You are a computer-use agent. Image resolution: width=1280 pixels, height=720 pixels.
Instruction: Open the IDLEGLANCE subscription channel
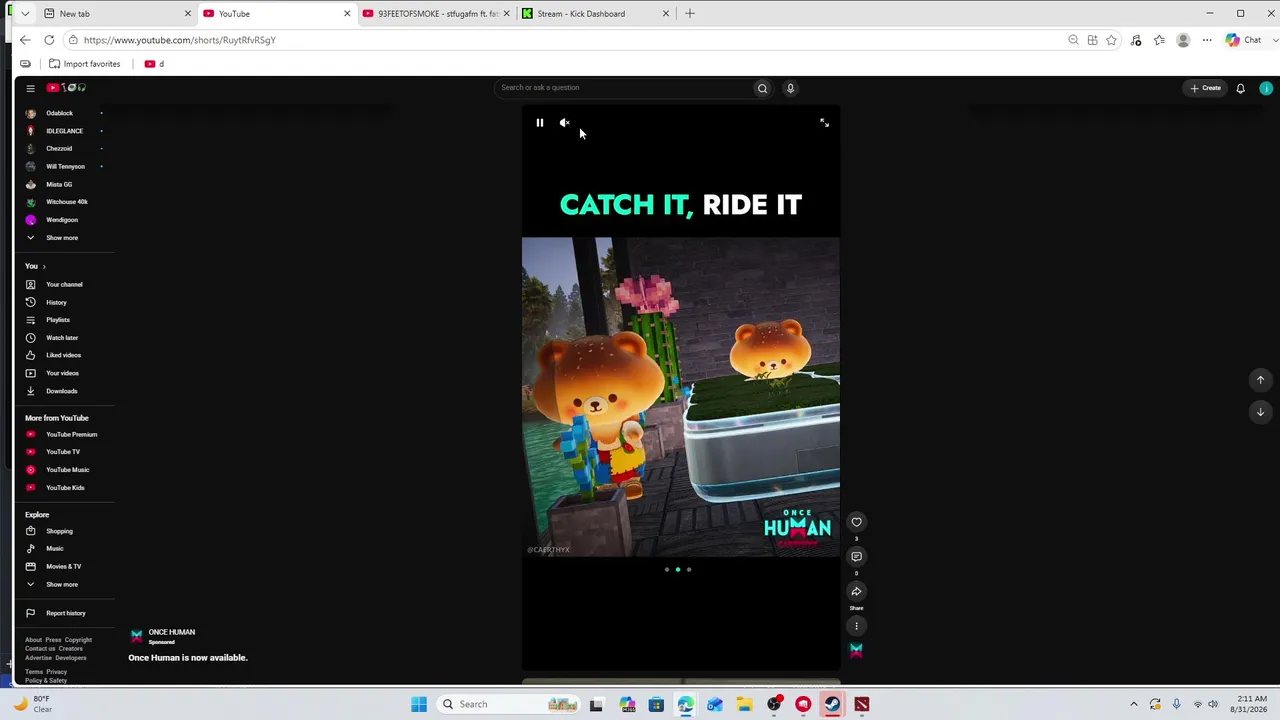(65, 131)
